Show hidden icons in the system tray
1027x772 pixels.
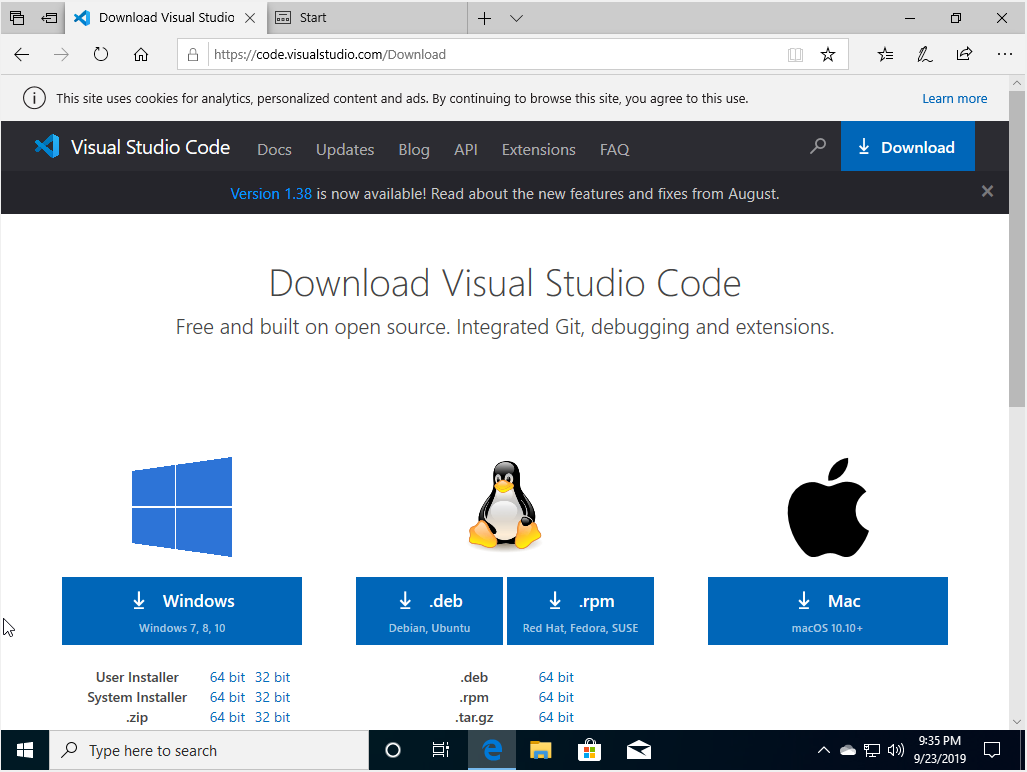click(823, 750)
